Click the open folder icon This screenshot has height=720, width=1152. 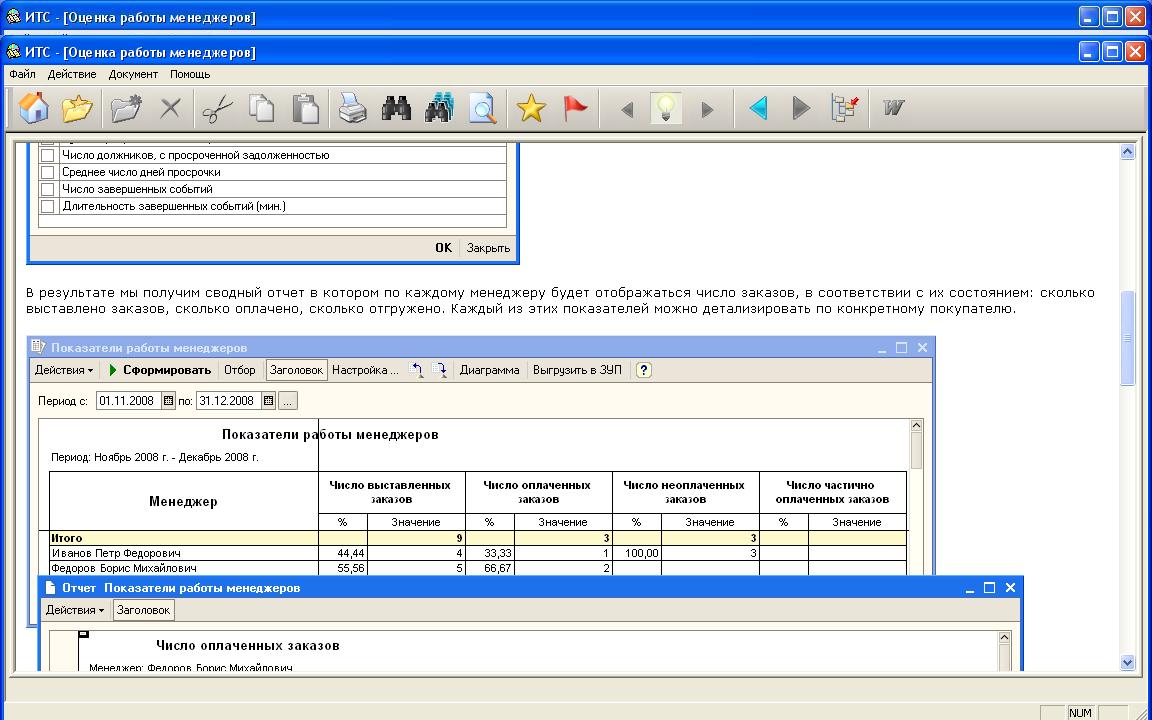[x=77, y=108]
